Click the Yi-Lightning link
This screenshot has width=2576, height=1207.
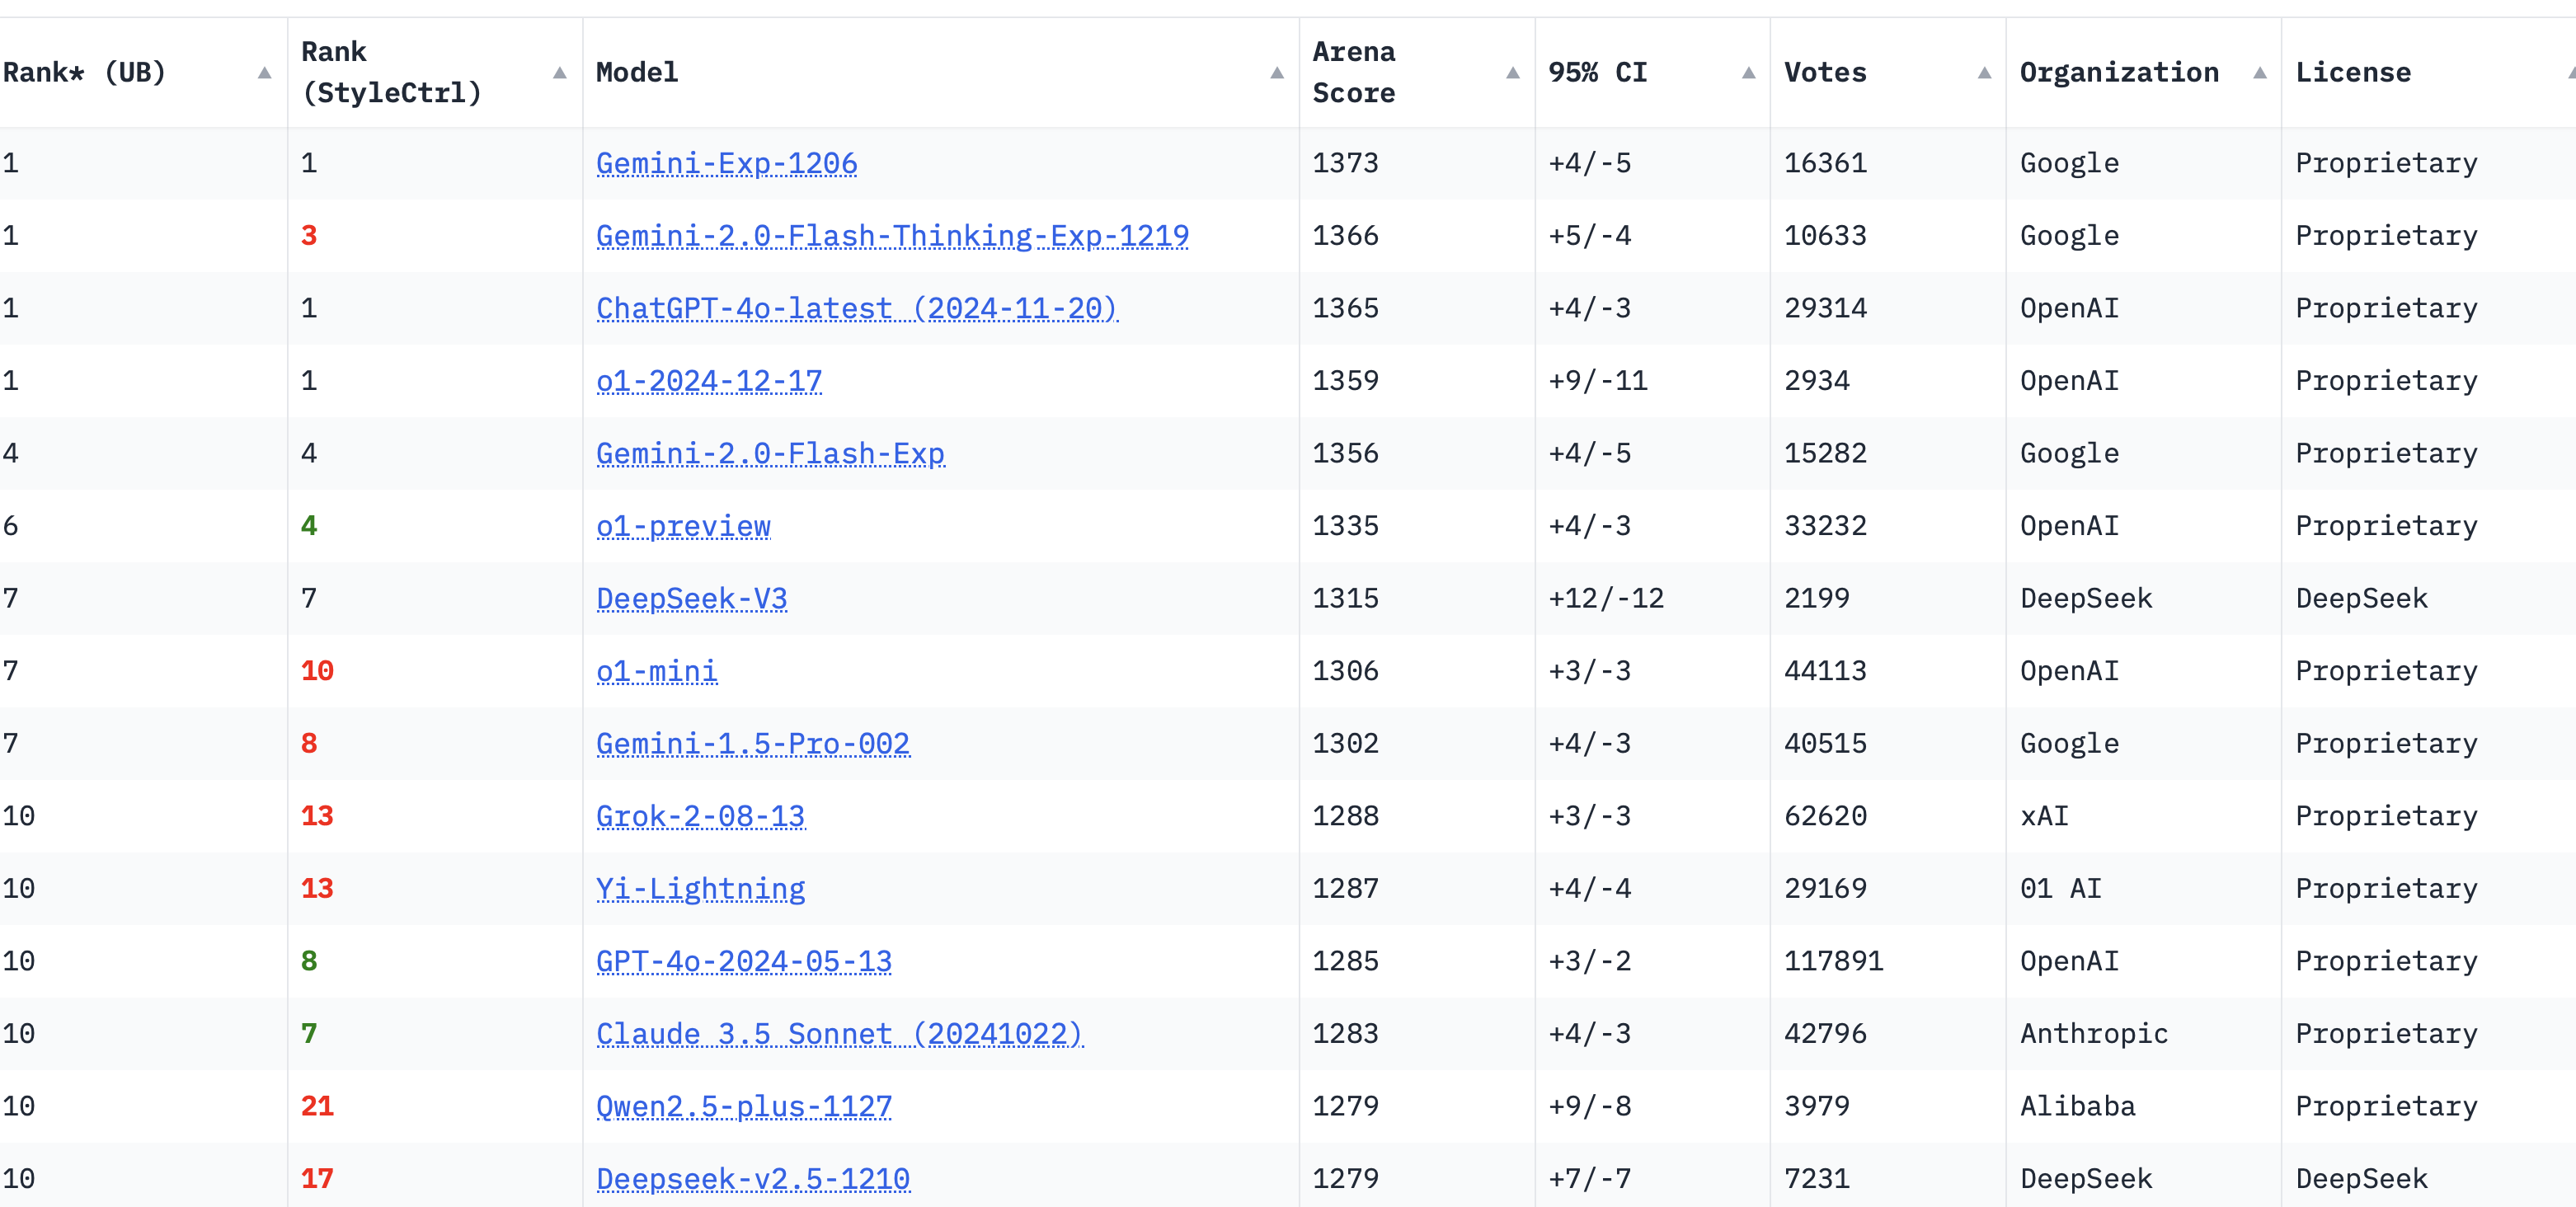pos(700,889)
